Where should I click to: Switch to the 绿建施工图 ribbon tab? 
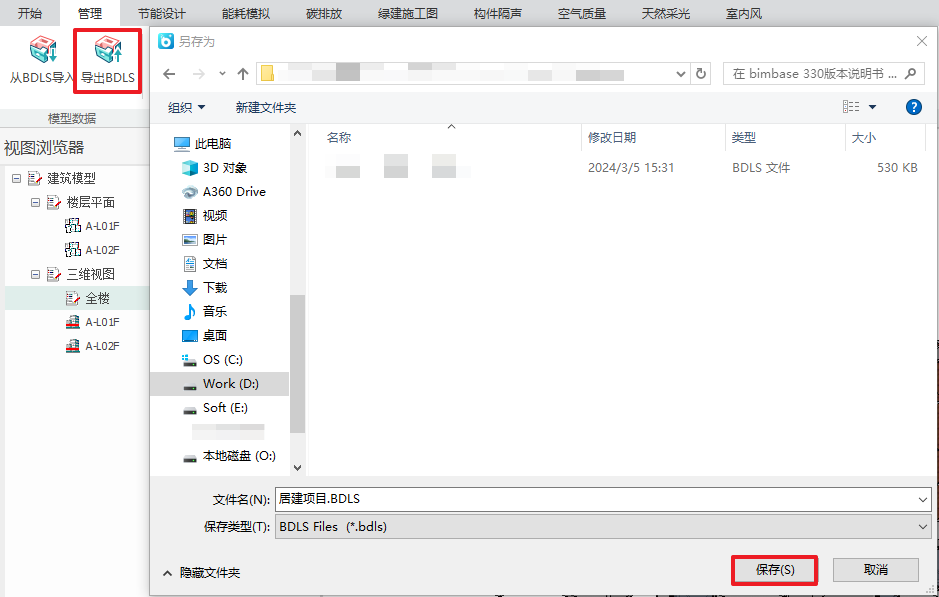click(408, 13)
